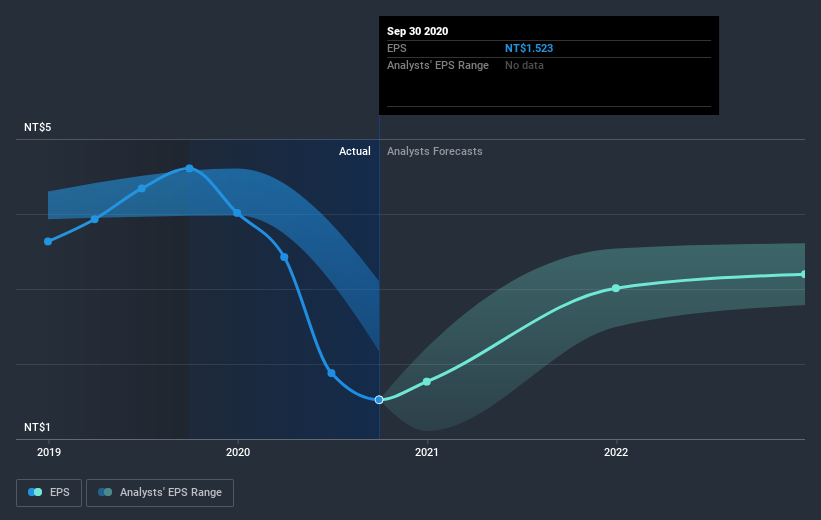Image resolution: width=821 pixels, height=520 pixels.
Task: Click the 'No data' analysts range value
Action: [x=524, y=65]
